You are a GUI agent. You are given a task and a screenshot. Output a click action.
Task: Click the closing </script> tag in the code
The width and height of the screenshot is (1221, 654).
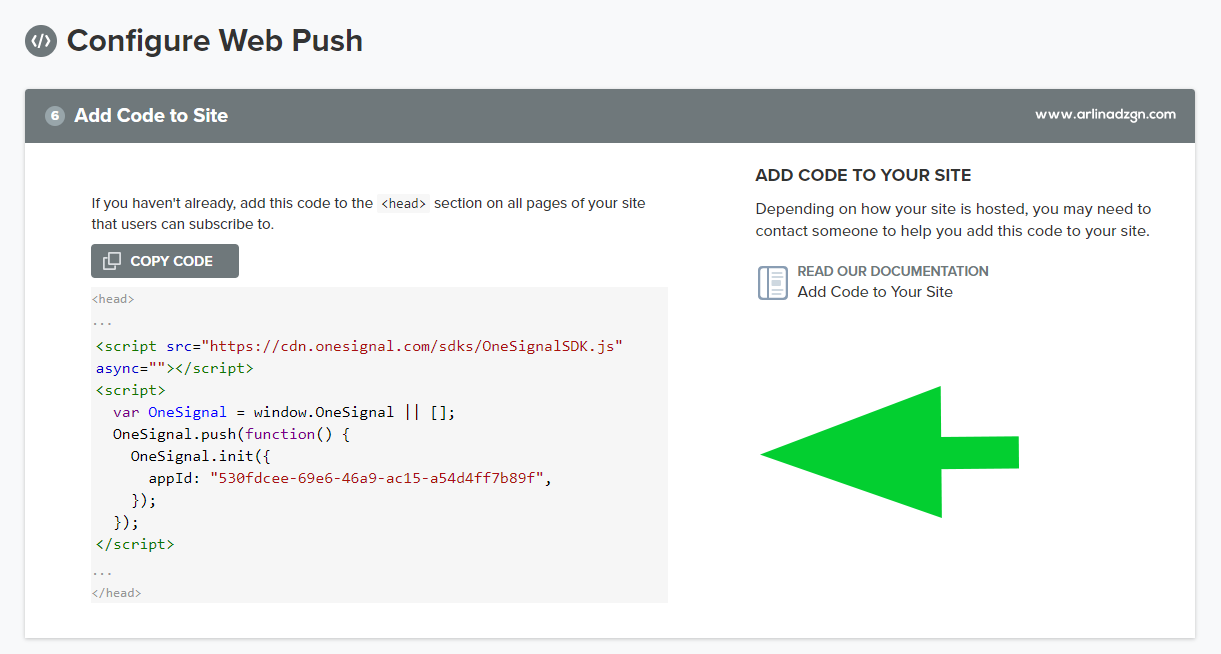pyautogui.click(x=135, y=544)
